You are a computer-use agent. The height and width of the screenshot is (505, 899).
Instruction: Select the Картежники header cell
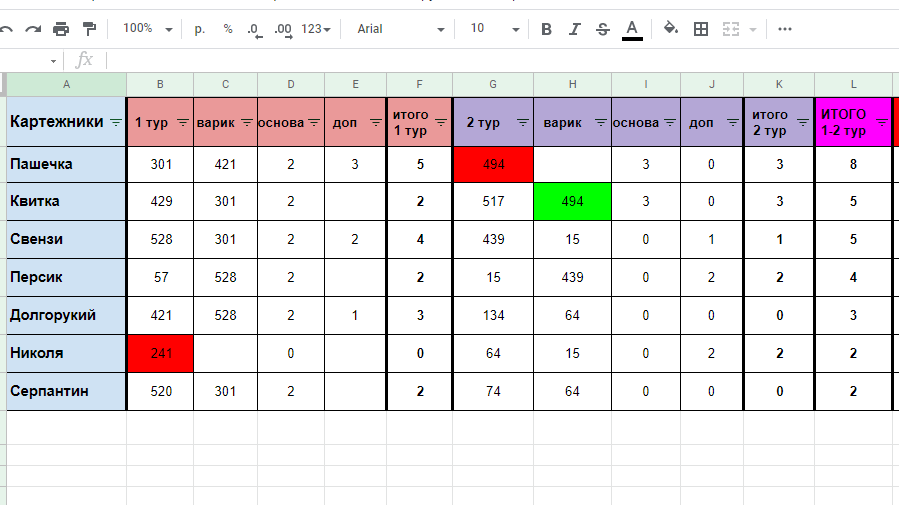[67, 122]
